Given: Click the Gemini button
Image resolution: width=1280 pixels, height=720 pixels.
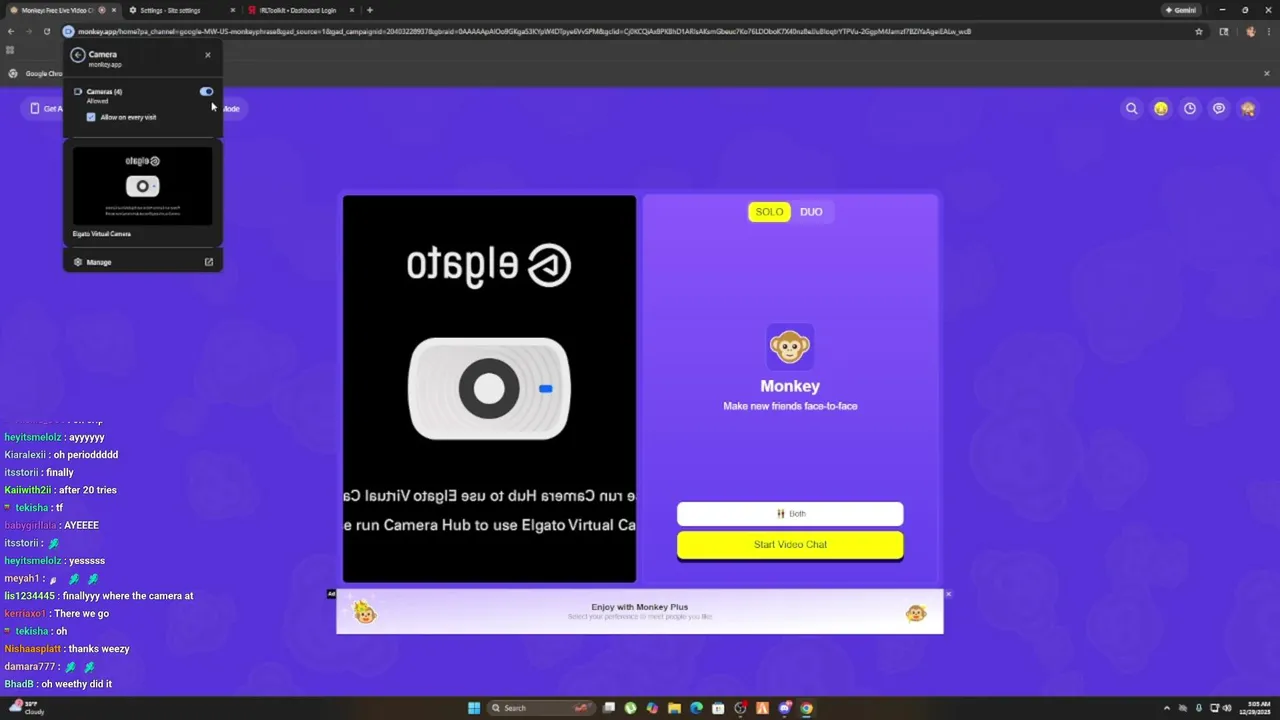Looking at the screenshot, I should tap(1182, 10).
